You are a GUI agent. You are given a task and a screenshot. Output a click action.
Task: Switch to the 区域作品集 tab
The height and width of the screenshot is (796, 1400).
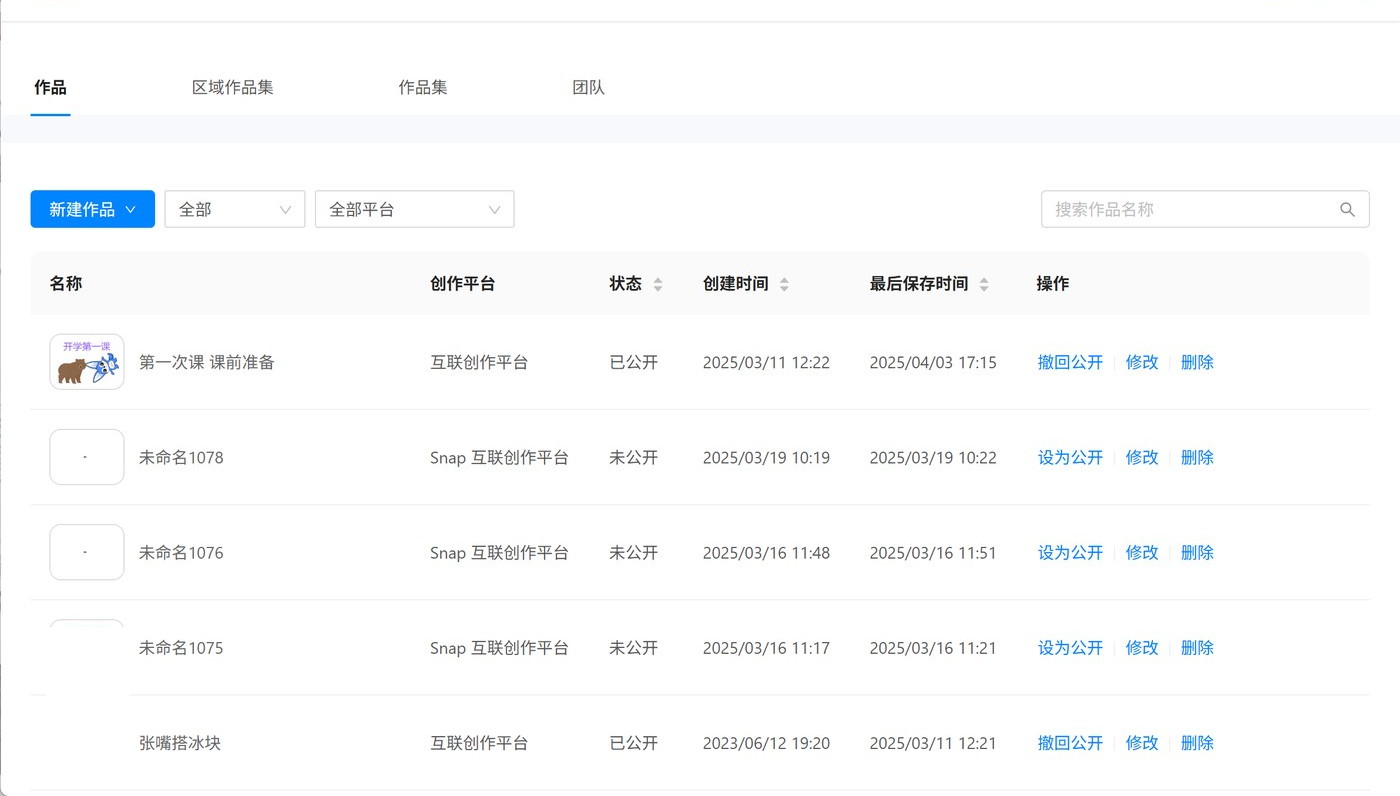(233, 87)
